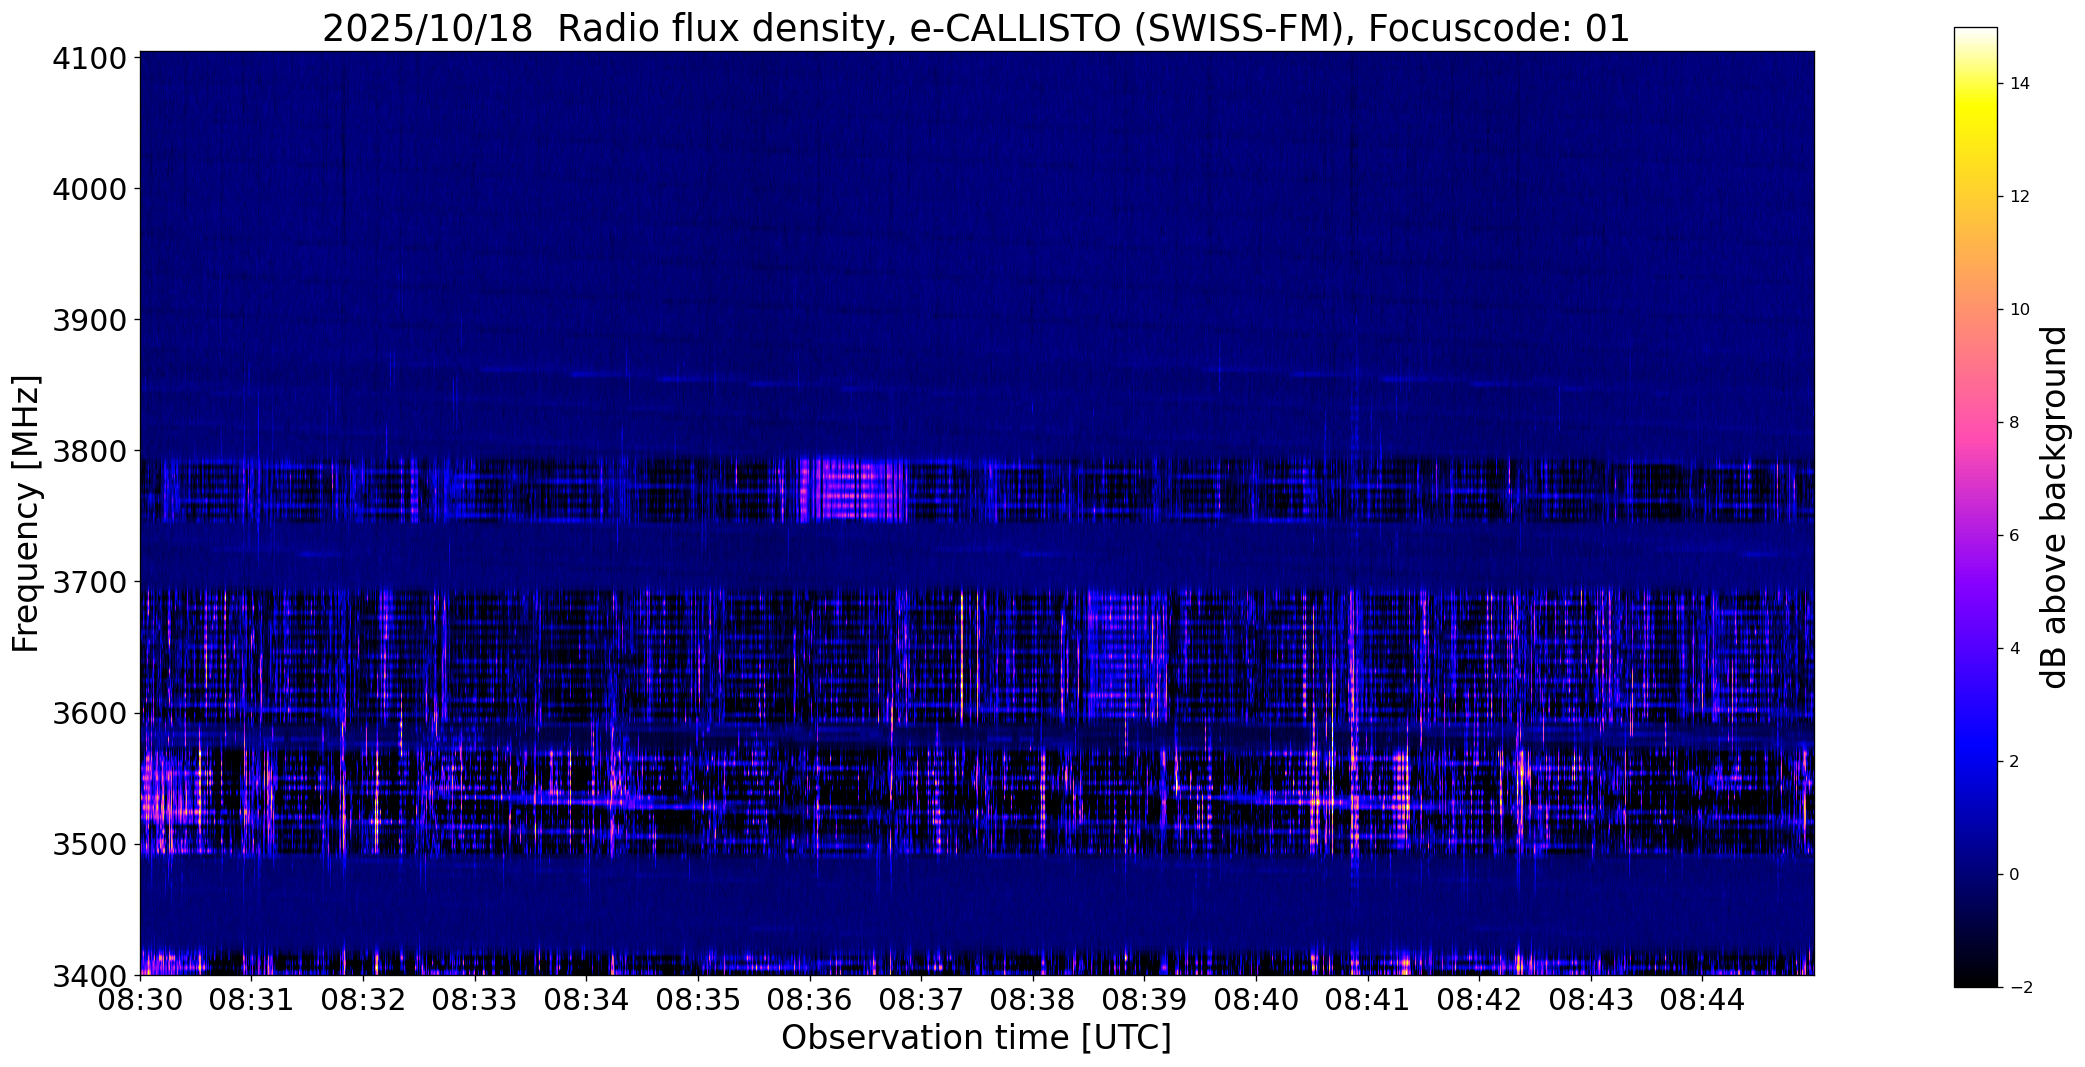Click the 'Frequency [MHz]' y-axis label
This screenshot has height=1067, width=2085.
26,513
